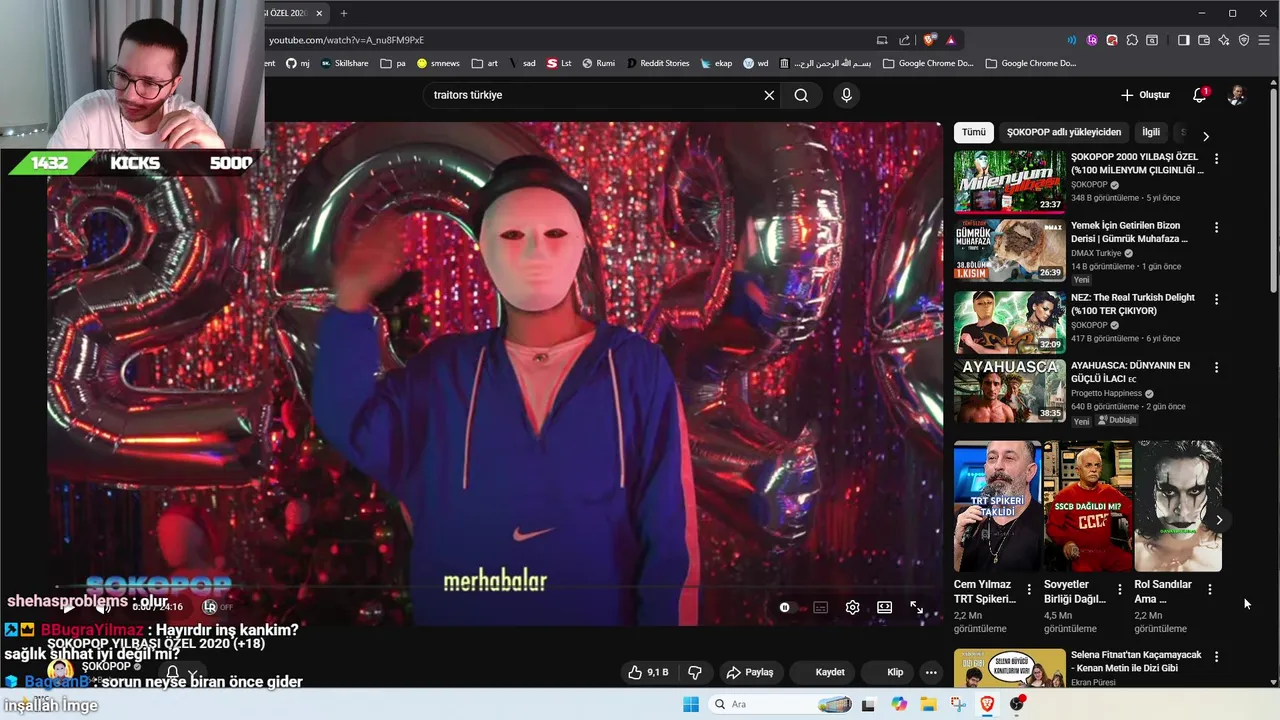Open the Brave Shields lion icon
This screenshot has width=1280, height=720.
click(930, 40)
